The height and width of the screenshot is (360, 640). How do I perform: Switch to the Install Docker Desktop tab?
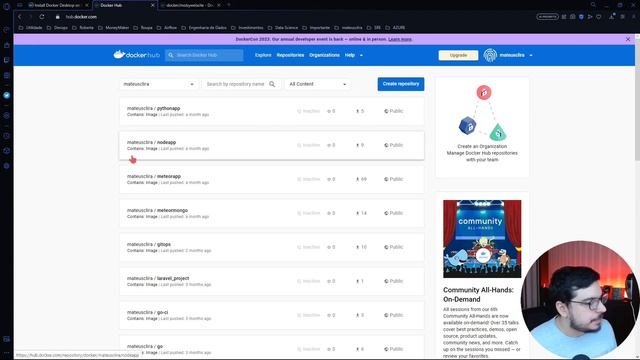pyautogui.click(x=57, y=5)
